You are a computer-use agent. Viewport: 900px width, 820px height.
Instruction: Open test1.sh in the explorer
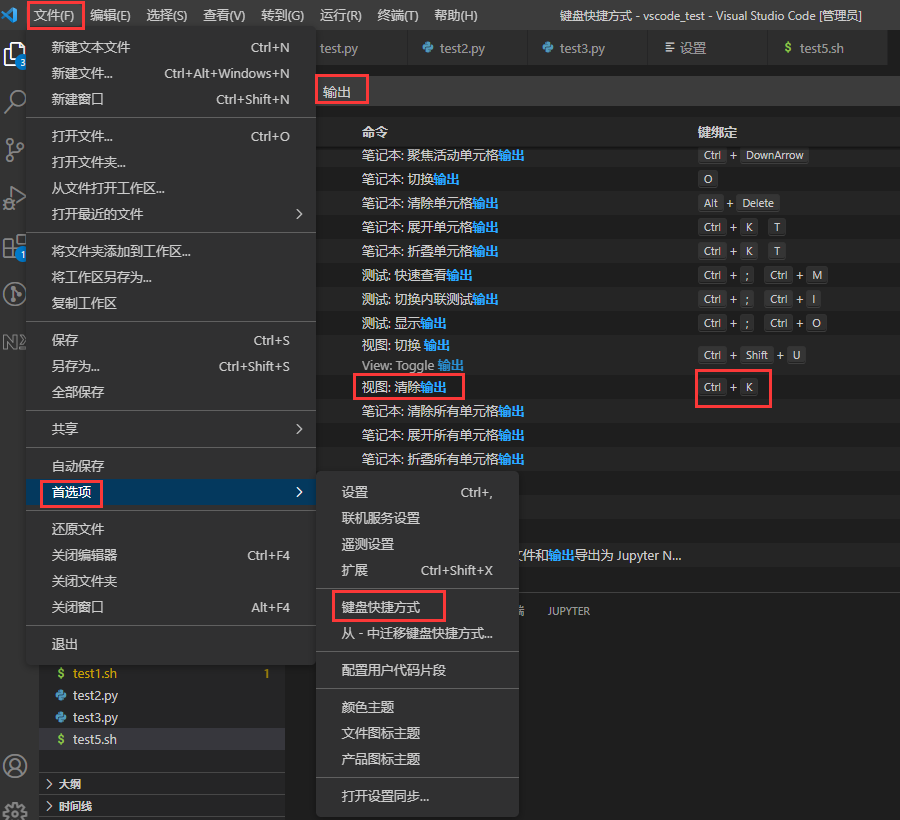162,674
